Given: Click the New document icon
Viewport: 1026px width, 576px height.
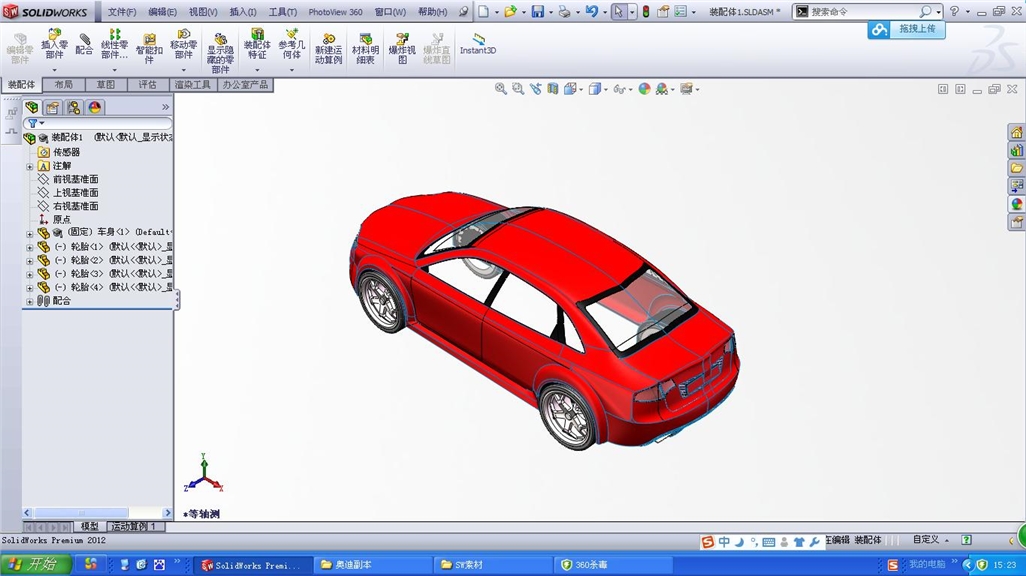Looking at the screenshot, I should 483,12.
